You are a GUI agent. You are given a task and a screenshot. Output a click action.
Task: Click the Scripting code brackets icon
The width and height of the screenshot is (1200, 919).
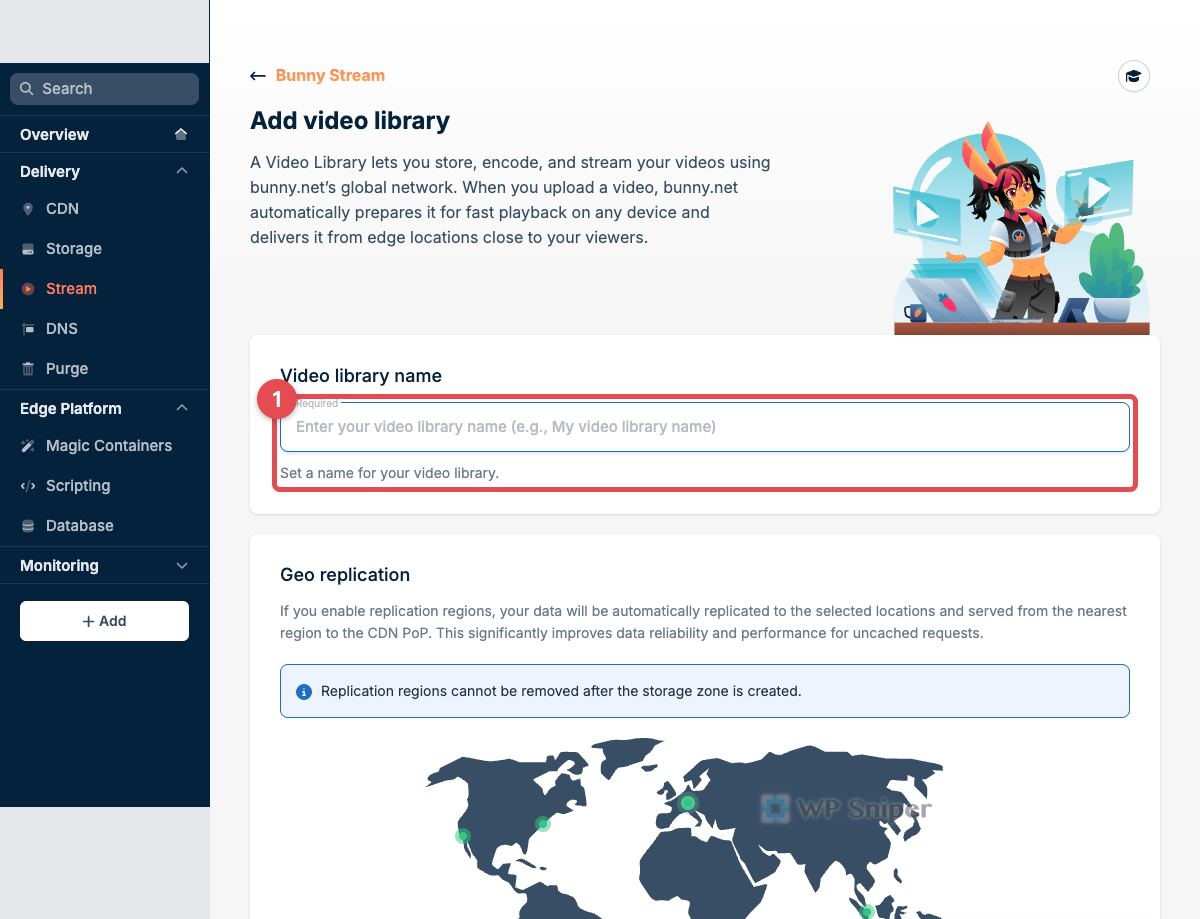[x=28, y=486]
